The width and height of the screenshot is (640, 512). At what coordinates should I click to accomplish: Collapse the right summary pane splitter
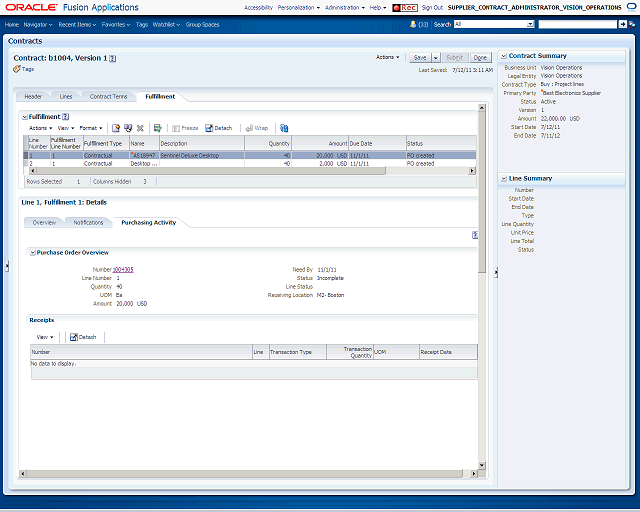pos(496,272)
